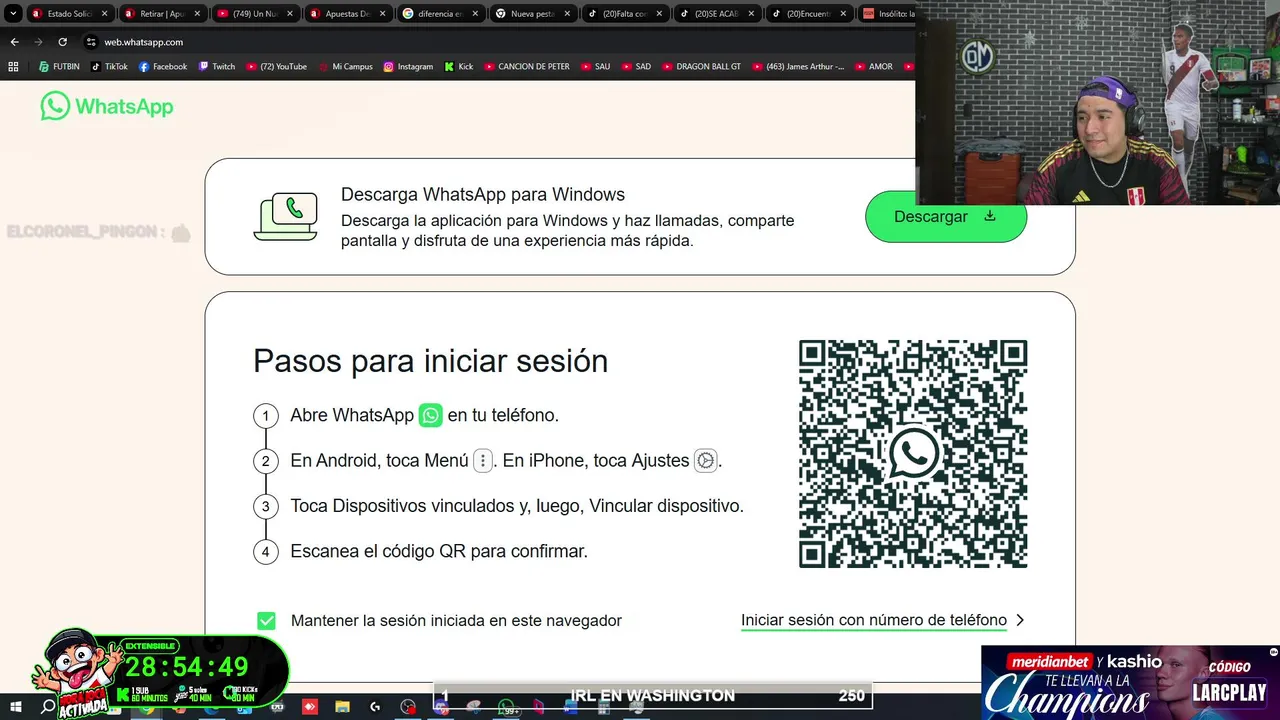Screen dimensions: 1280x720
Task: Open the tab search dropdown arrow
Action: click(x=13, y=14)
